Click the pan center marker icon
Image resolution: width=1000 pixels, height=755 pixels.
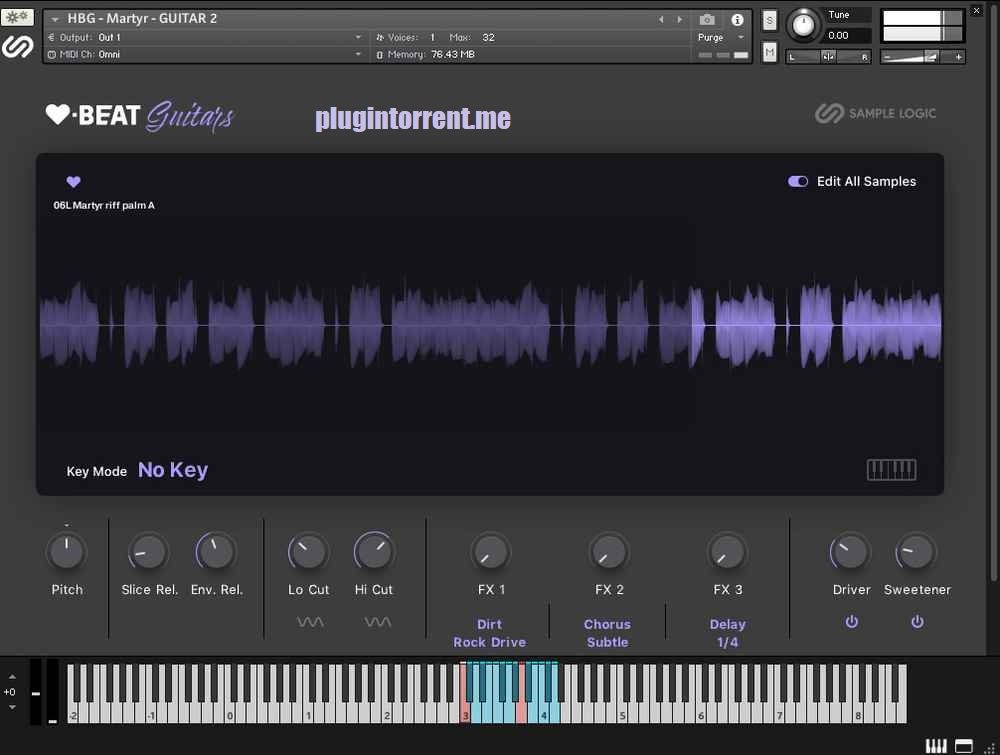[828, 57]
